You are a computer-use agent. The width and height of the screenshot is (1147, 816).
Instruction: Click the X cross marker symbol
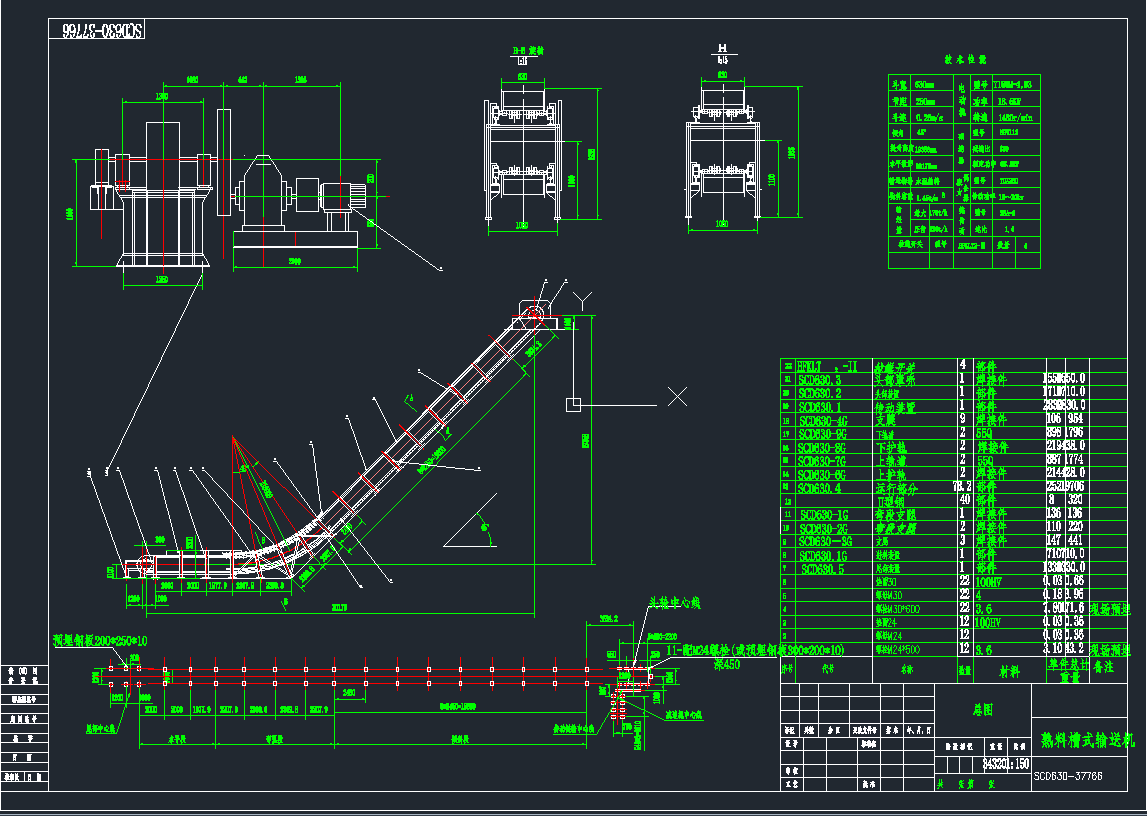click(x=678, y=397)
